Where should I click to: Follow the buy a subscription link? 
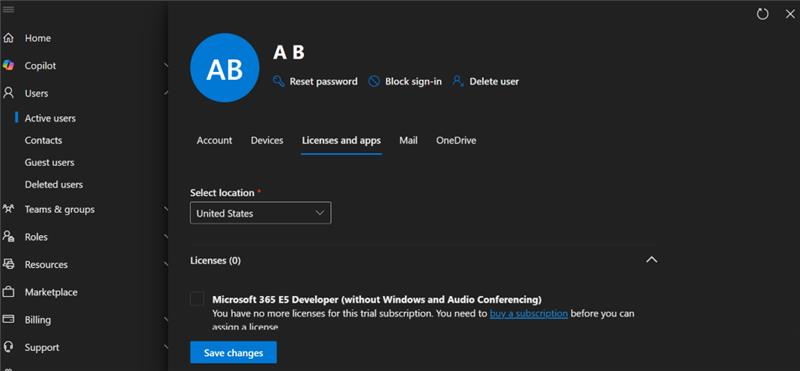coord(529,313)
